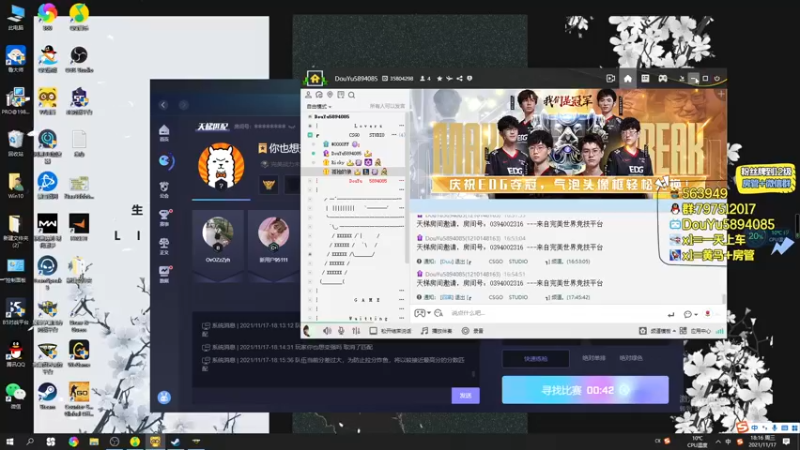This screenshot has height=450, width=800.
Task: Click the taskbar clock showing 18:16
Action: point(763,442)
